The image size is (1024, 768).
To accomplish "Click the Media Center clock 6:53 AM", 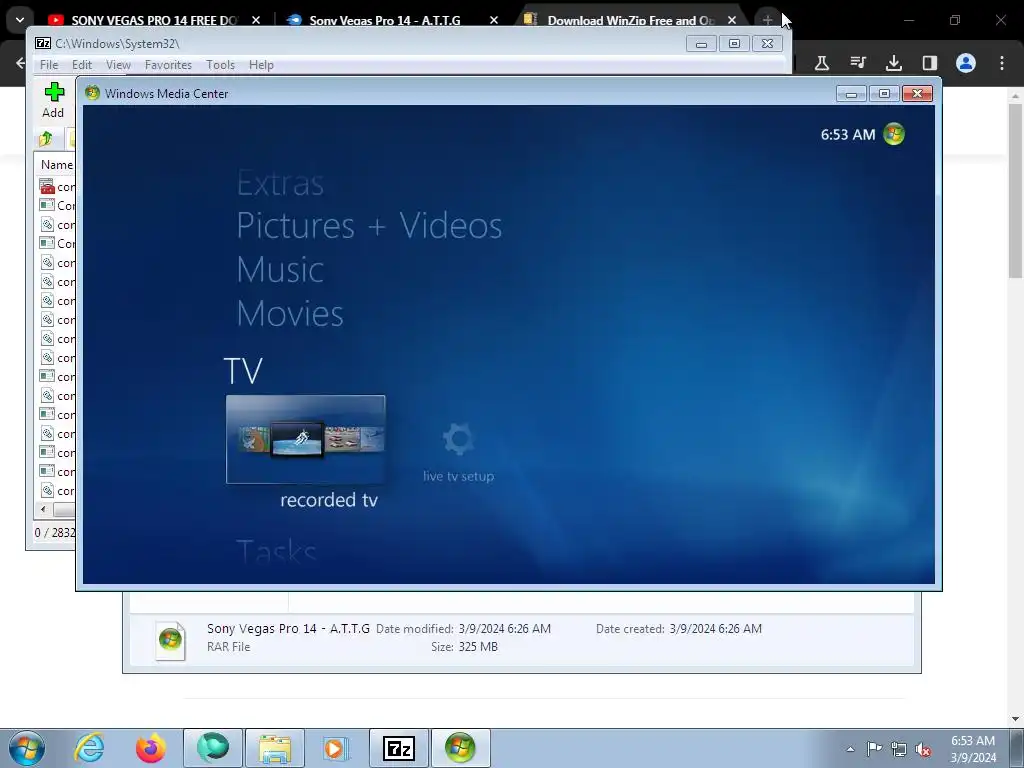I will click(848, 135).
